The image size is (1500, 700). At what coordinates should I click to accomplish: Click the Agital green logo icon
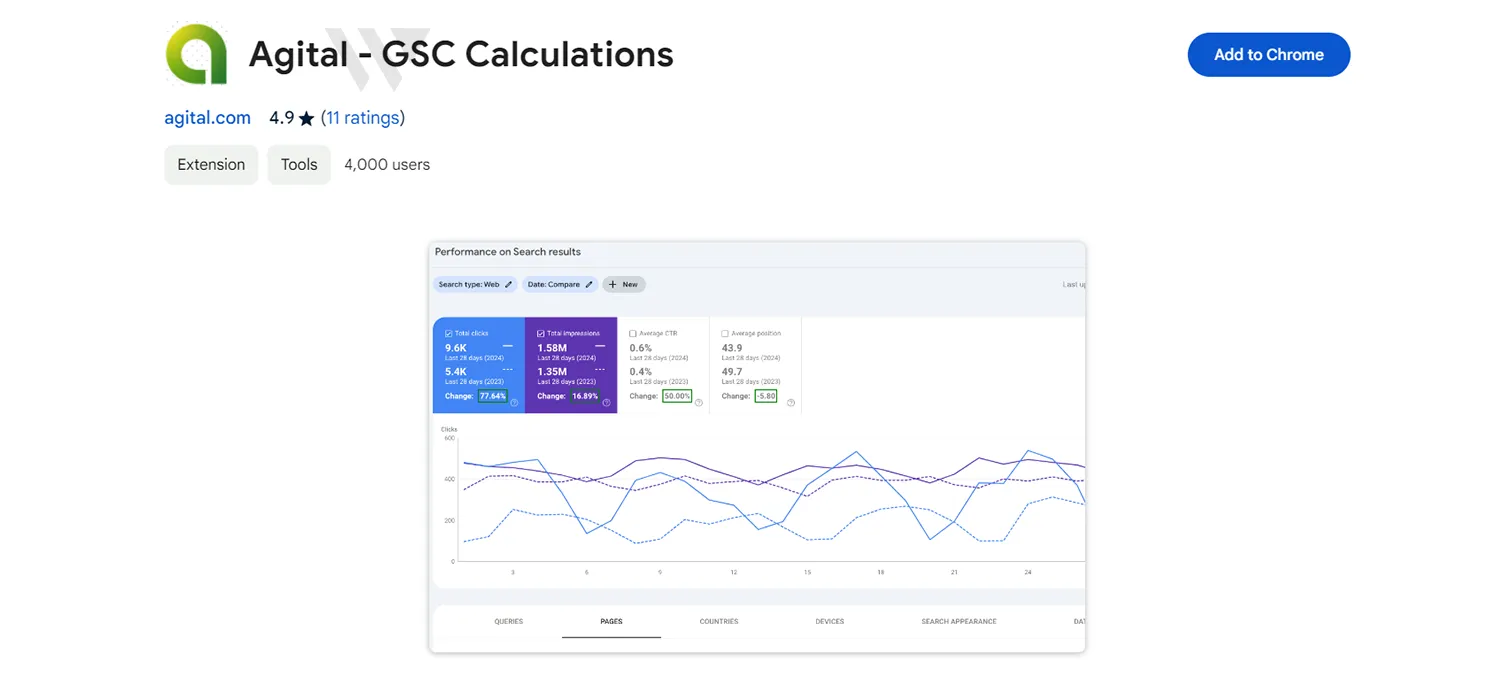tap(197, 55)
